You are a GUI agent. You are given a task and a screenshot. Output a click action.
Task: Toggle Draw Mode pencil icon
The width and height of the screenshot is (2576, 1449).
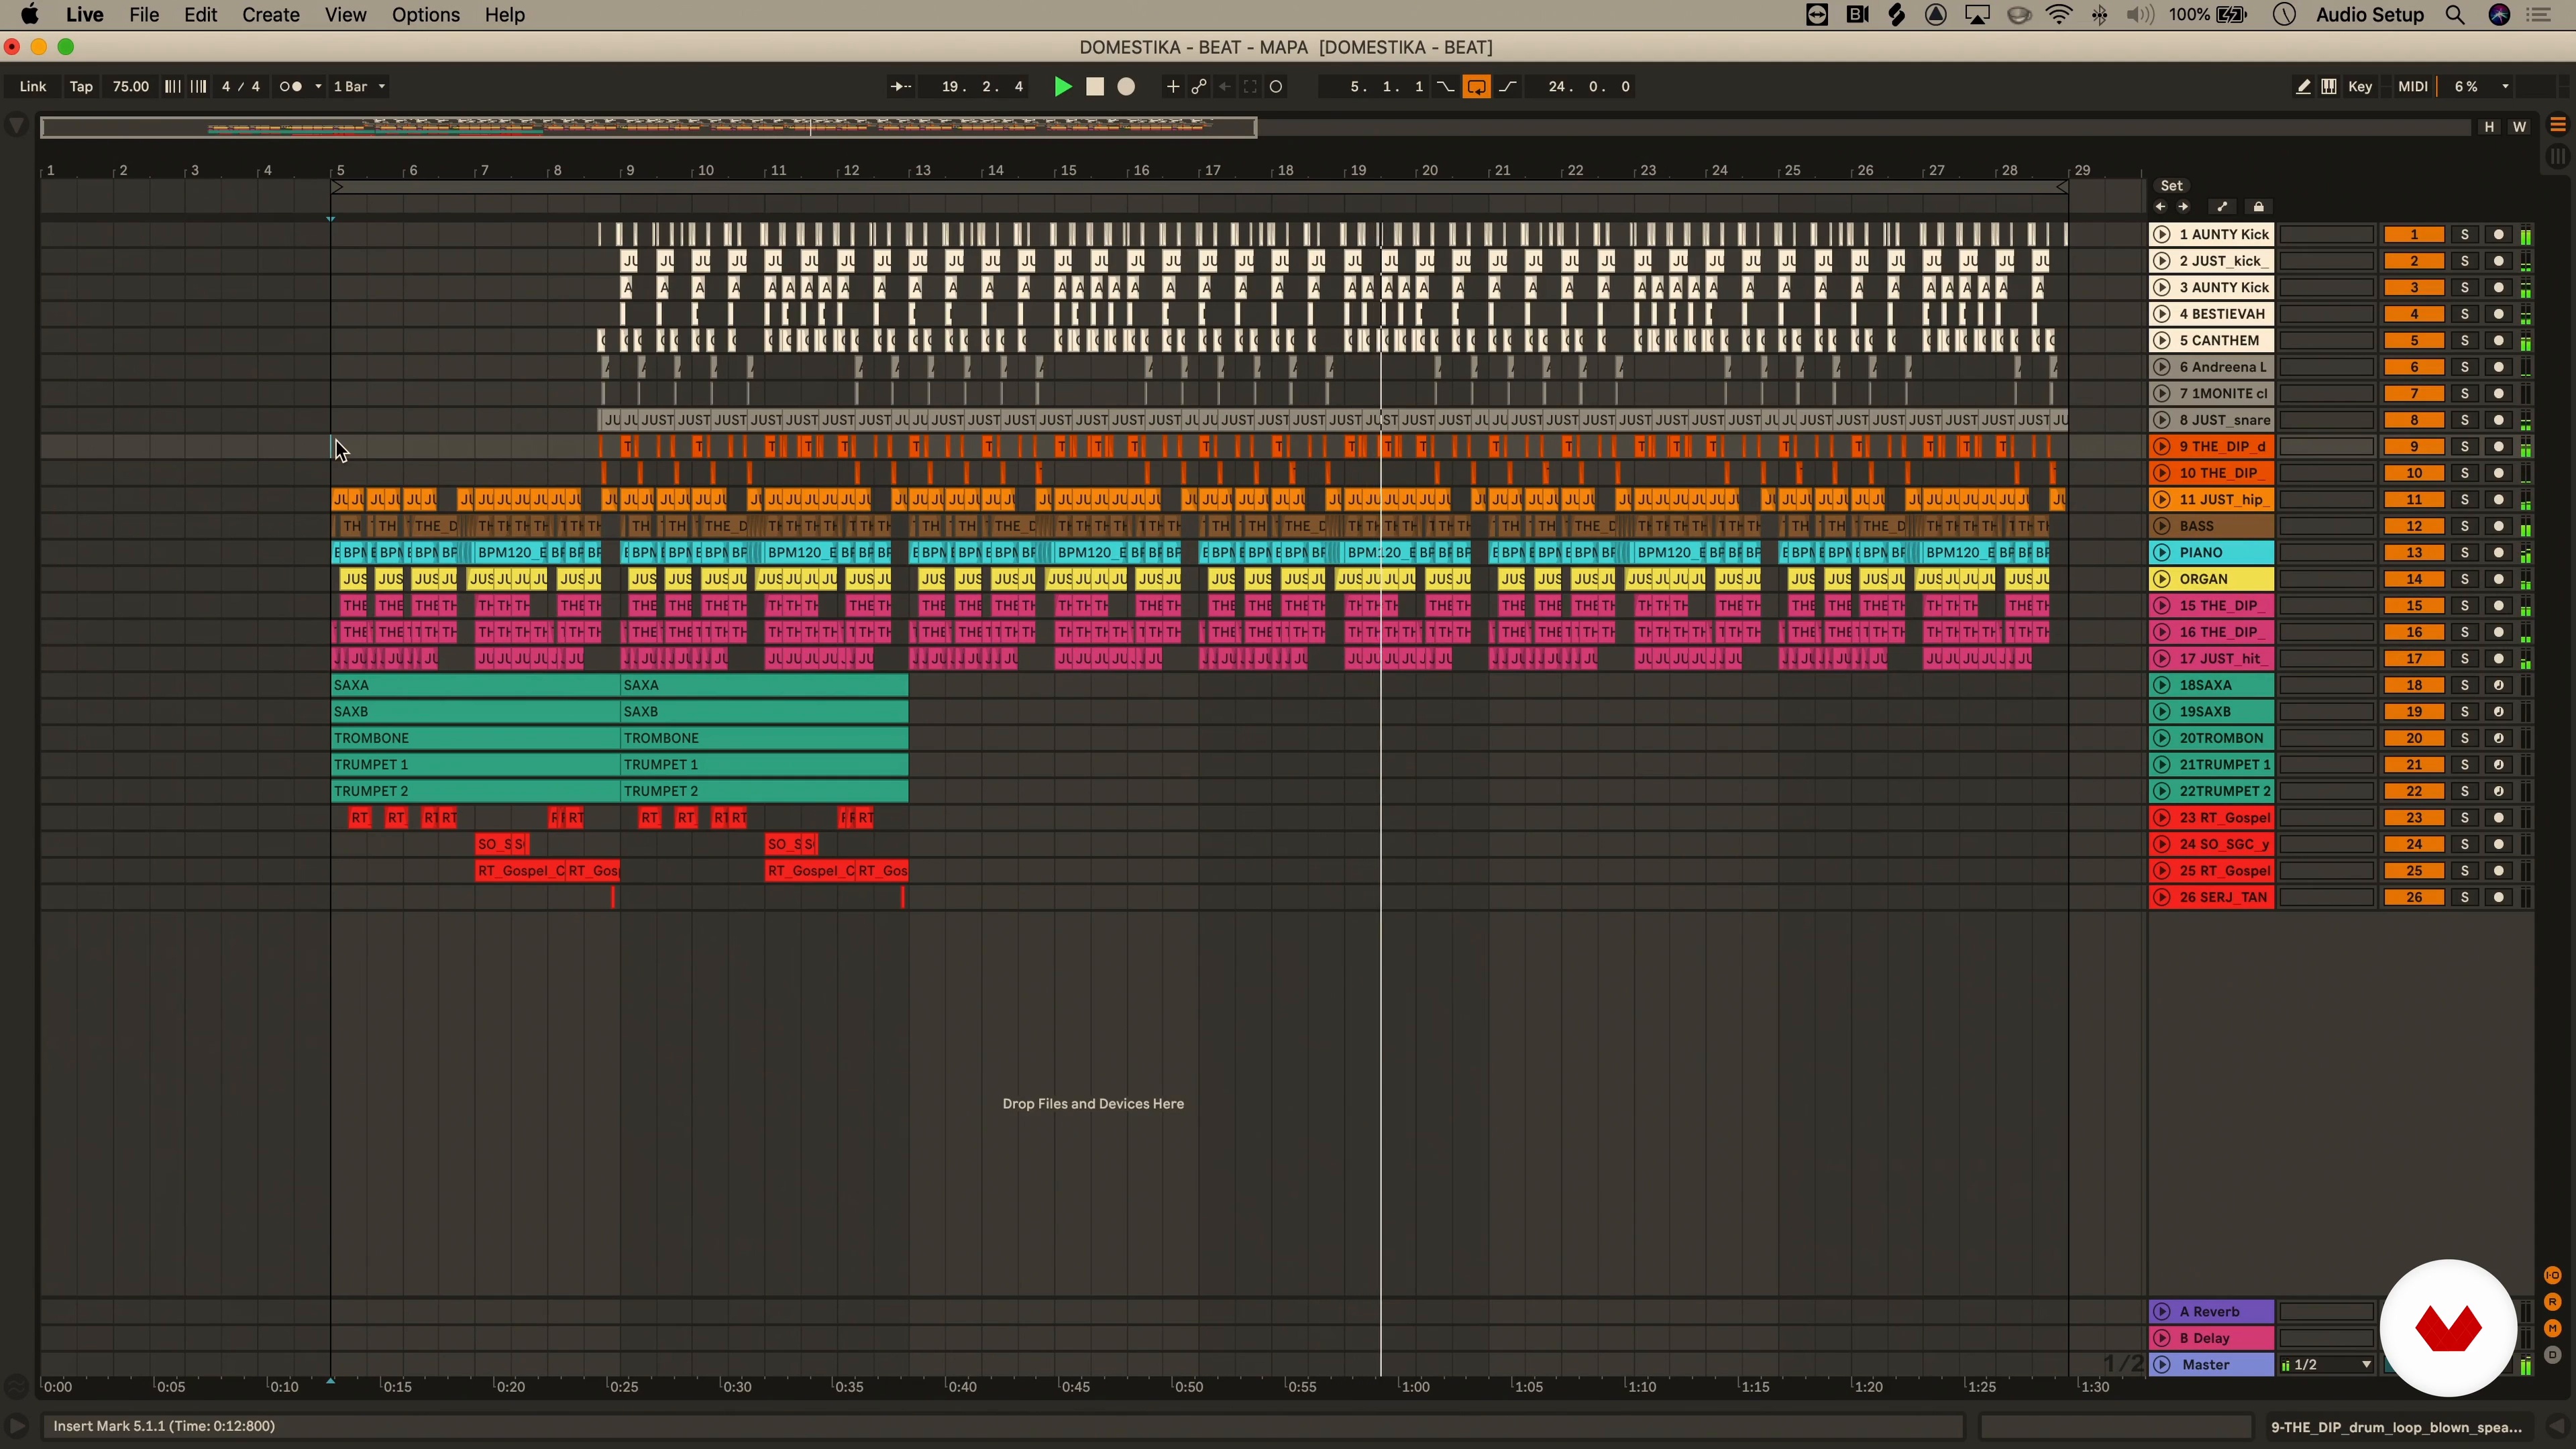pyautogui.click(x=2303, y=87)
